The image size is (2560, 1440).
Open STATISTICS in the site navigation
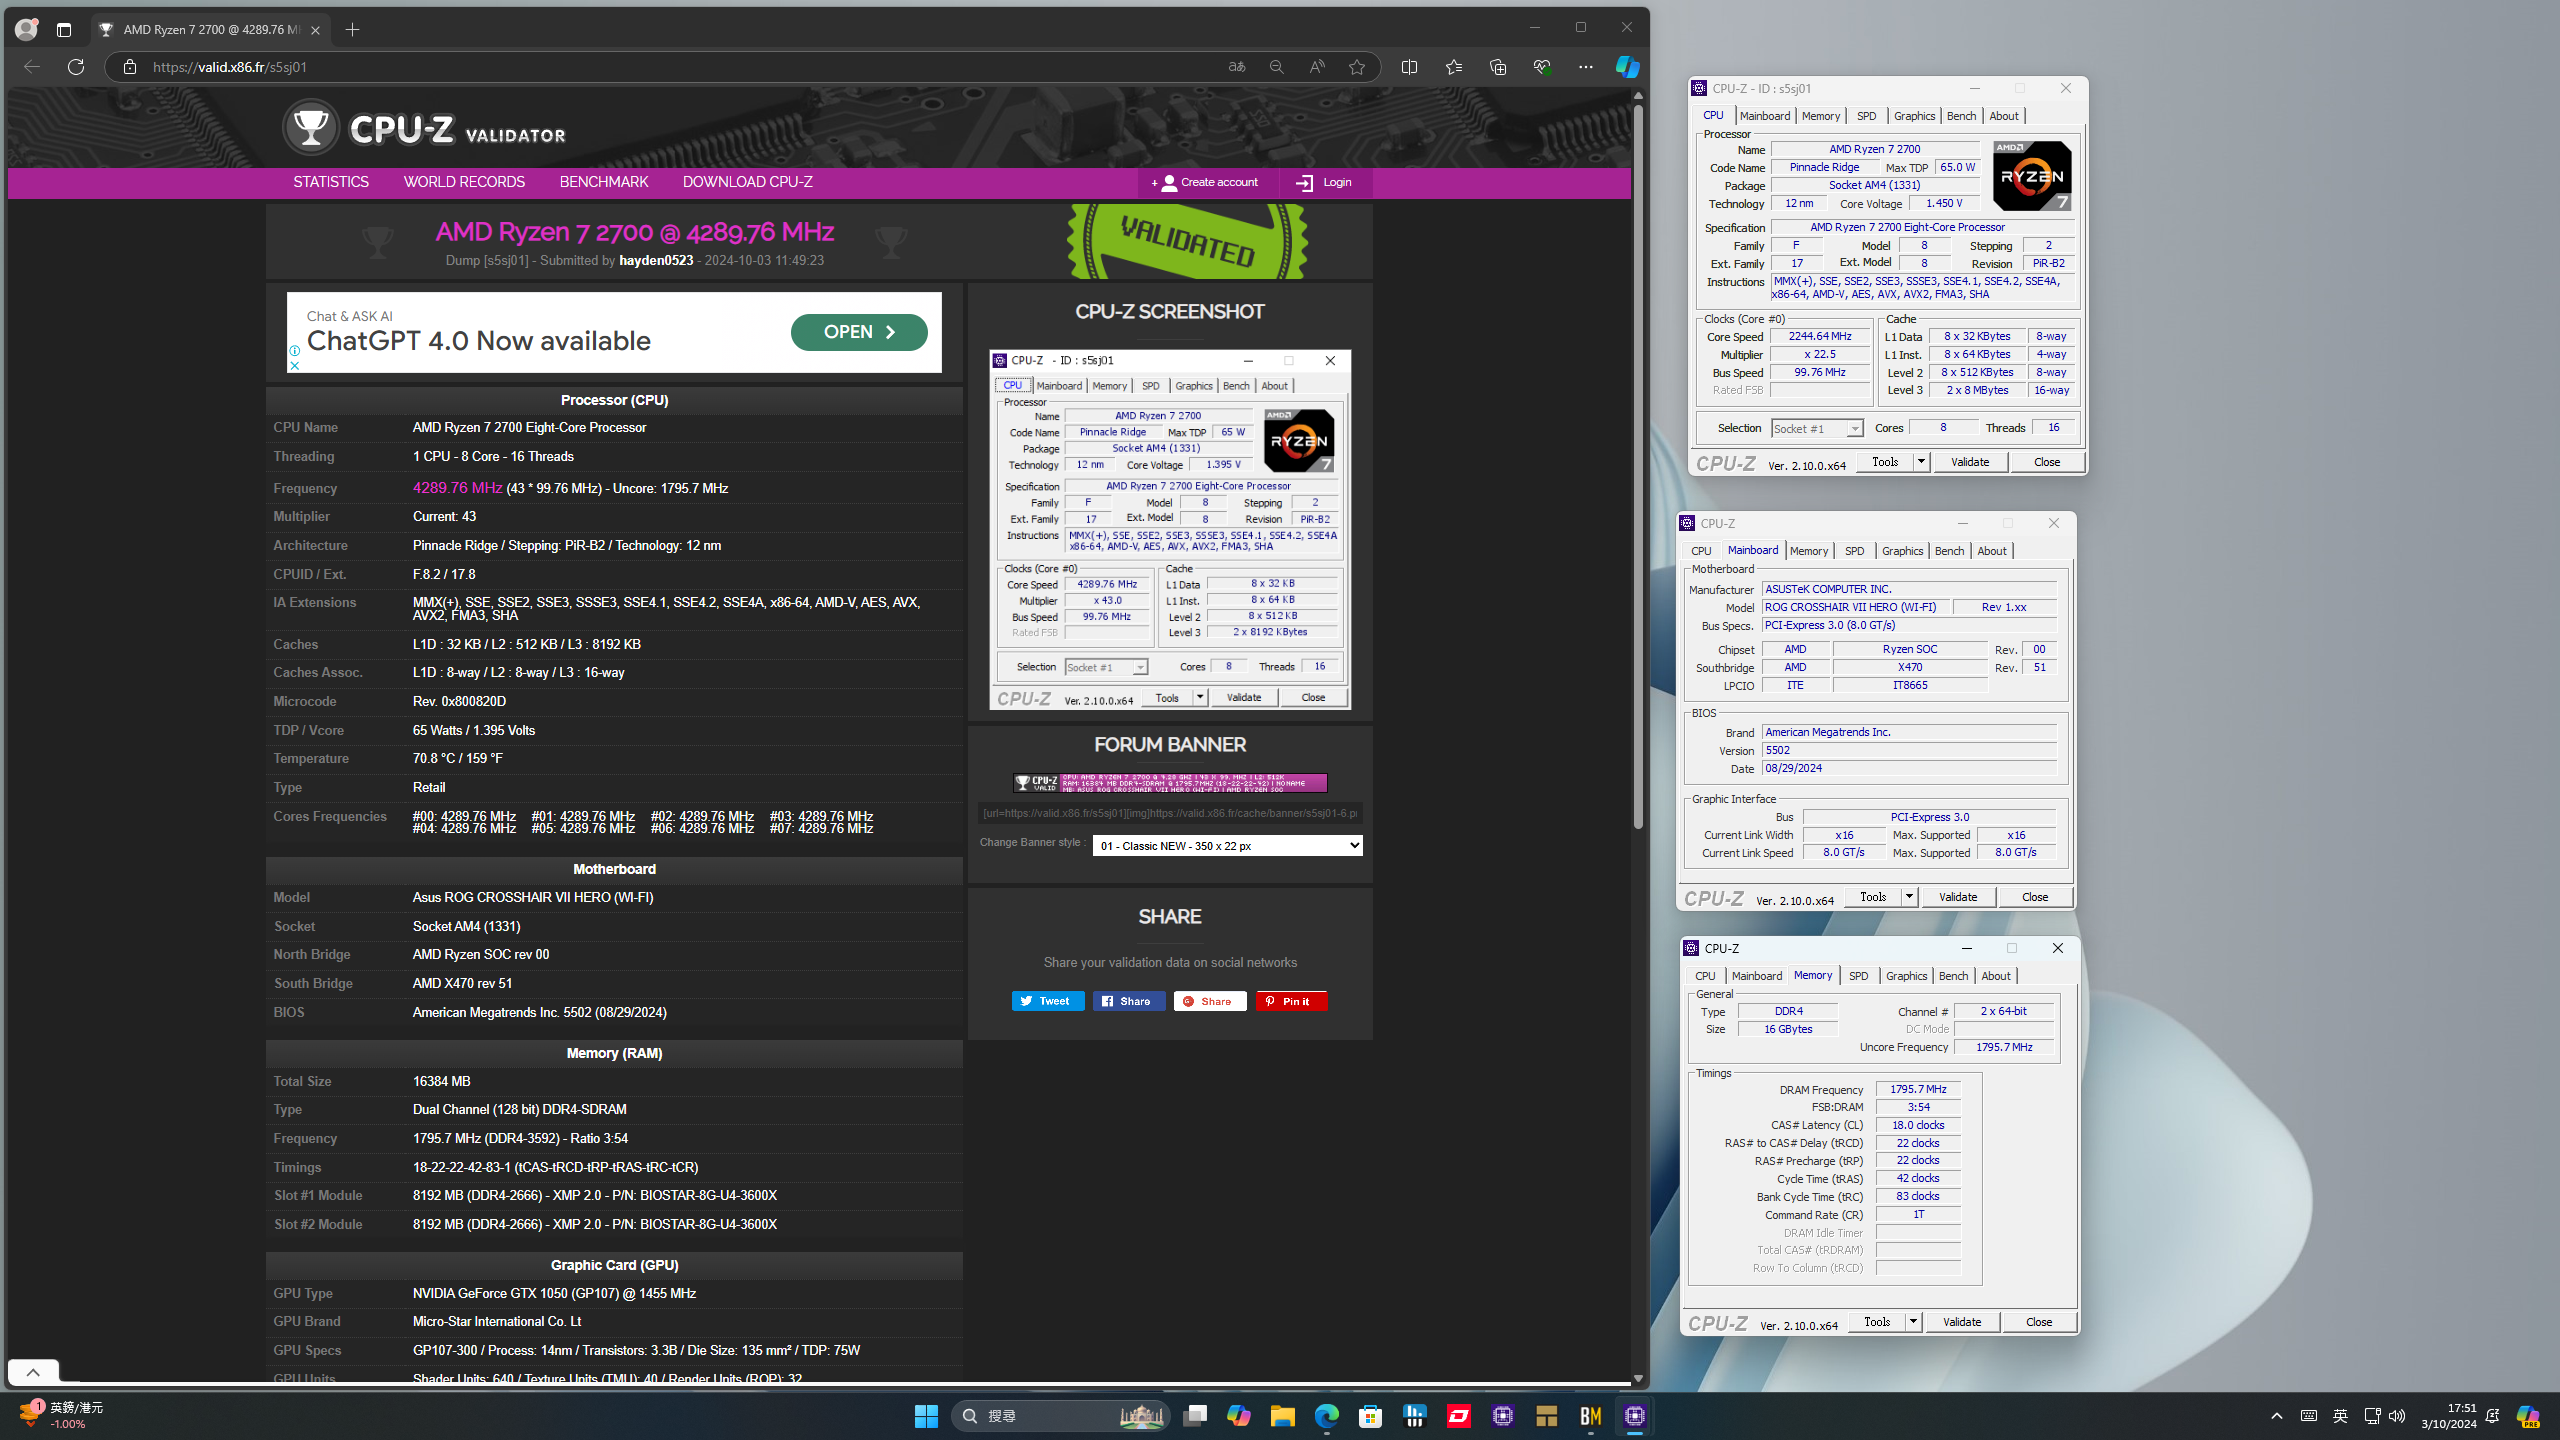point(331,182)
